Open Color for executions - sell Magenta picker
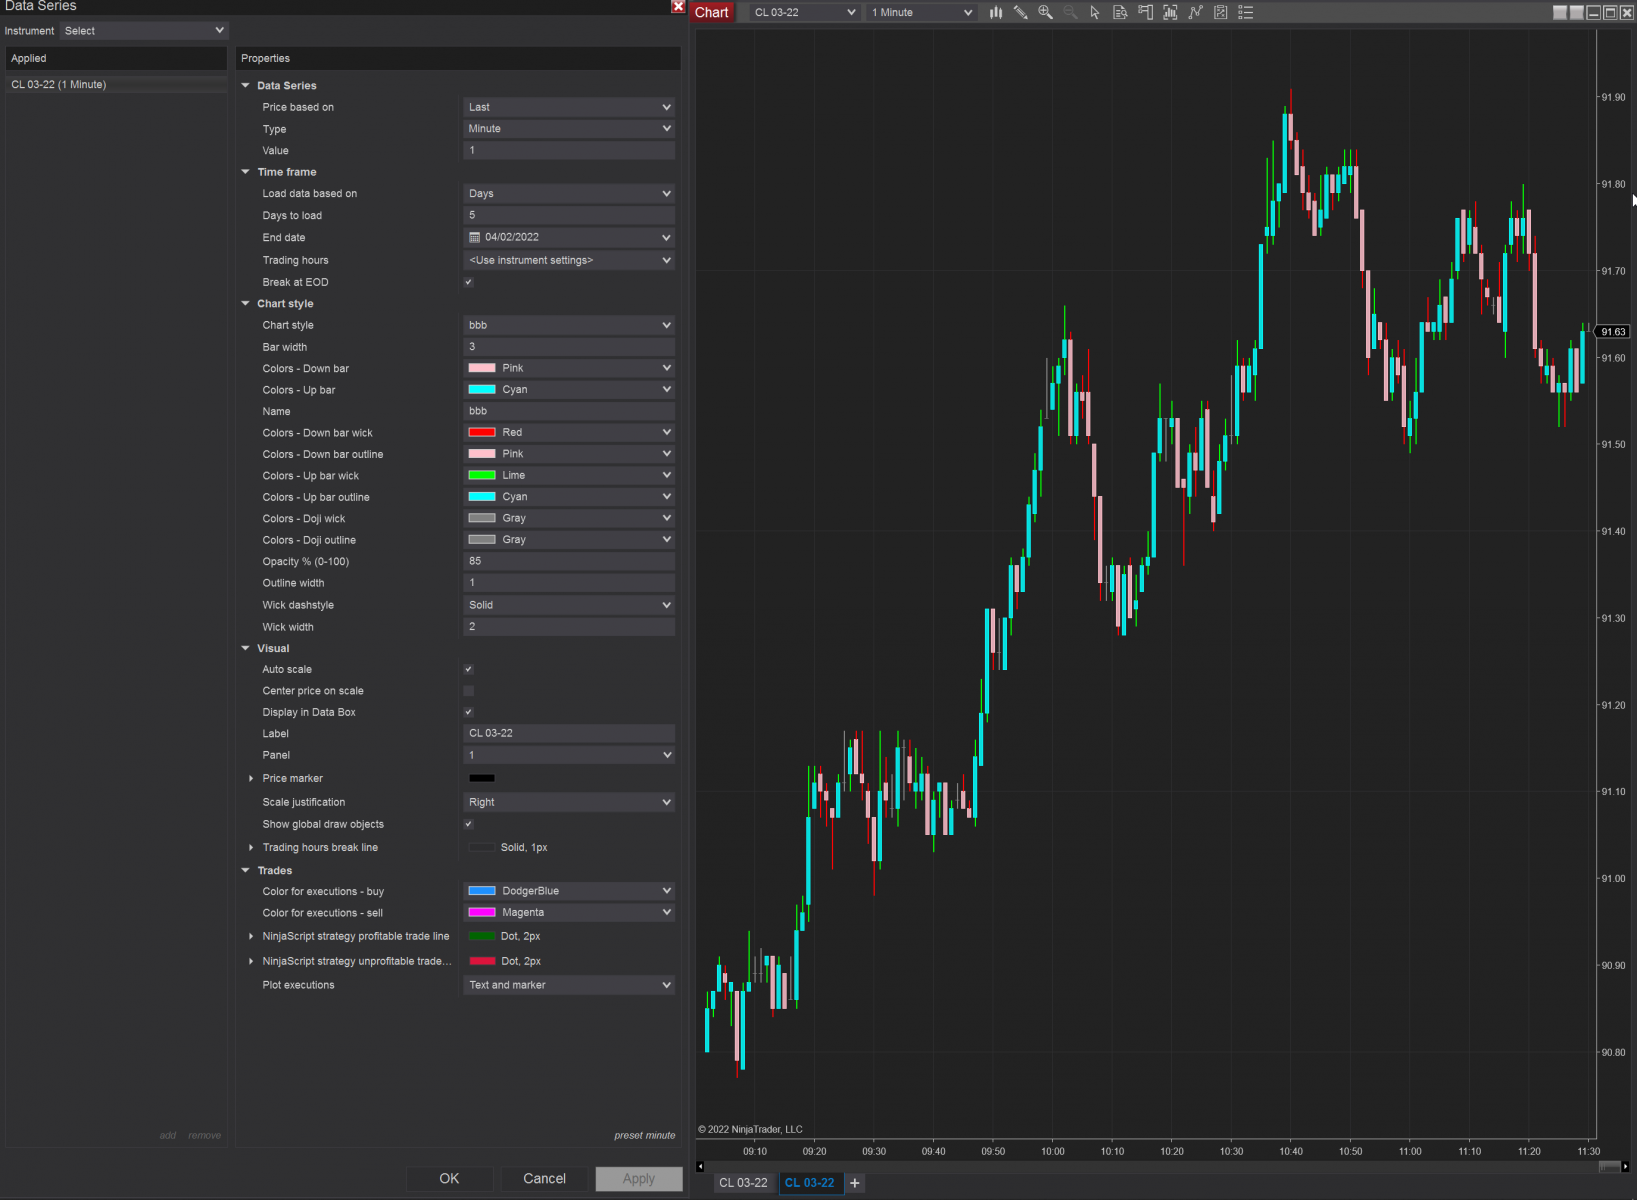This screenshot has width=1637, height=1200. pyautogui.click(x=569, y=913)
